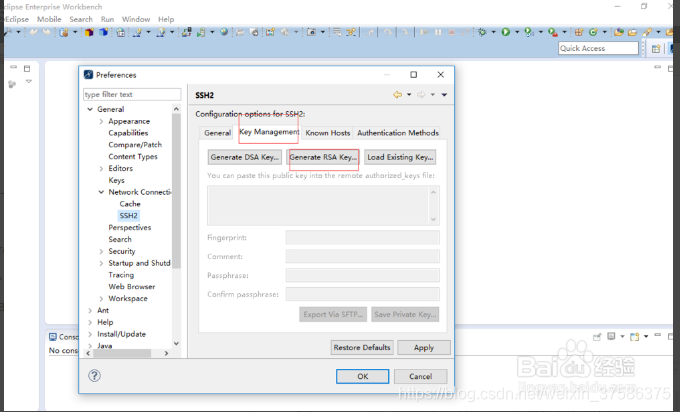
Task: Click the globe web browser toolbar icon
Action: (224, 32)
